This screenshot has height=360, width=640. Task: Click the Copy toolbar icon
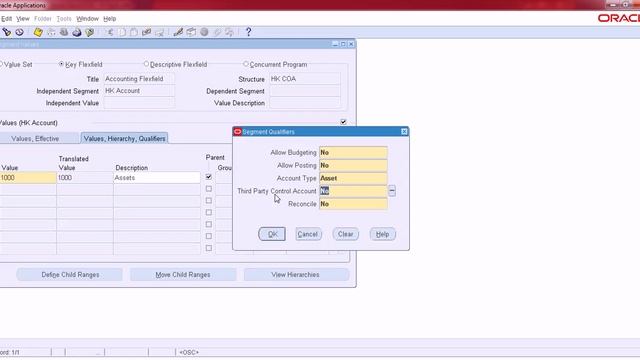point(122,32)
